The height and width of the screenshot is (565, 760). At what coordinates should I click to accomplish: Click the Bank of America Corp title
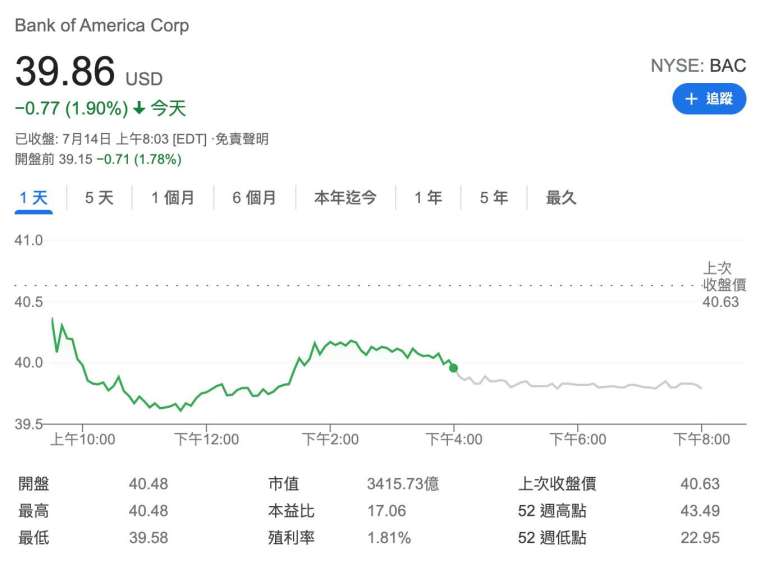pos(102,25)
